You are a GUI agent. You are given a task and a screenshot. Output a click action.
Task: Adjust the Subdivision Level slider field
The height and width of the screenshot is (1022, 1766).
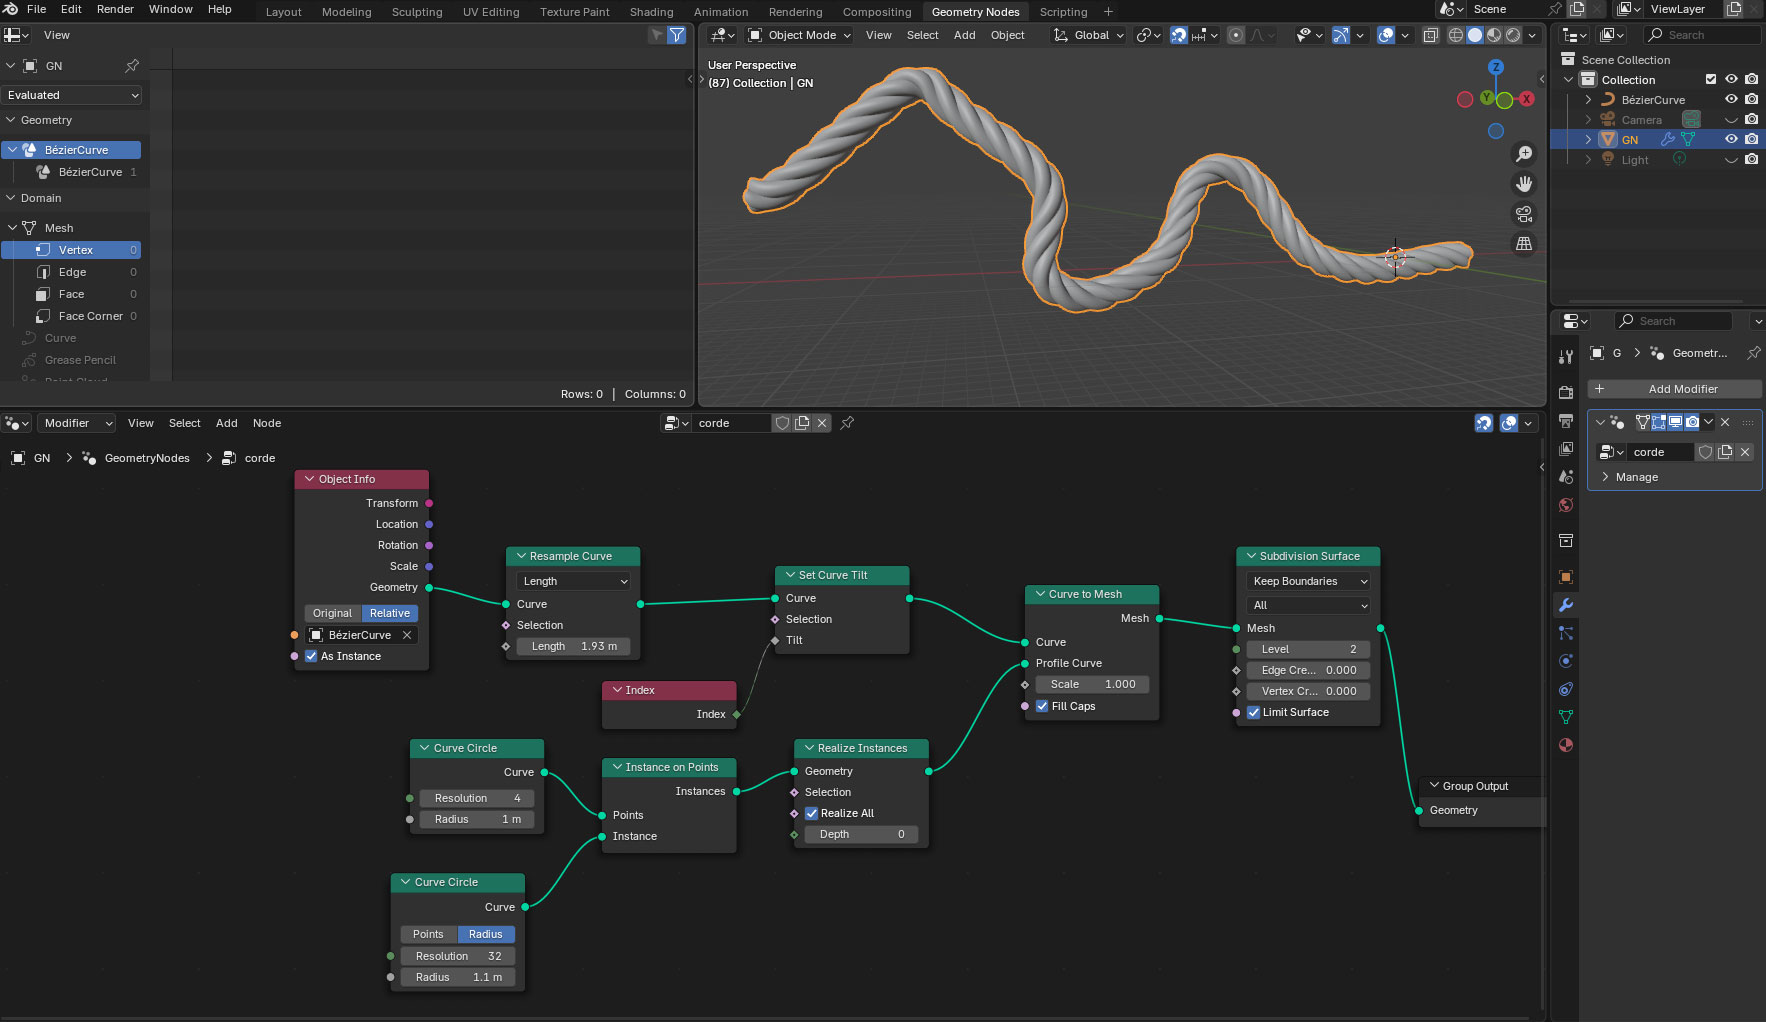click(1308, 649)
